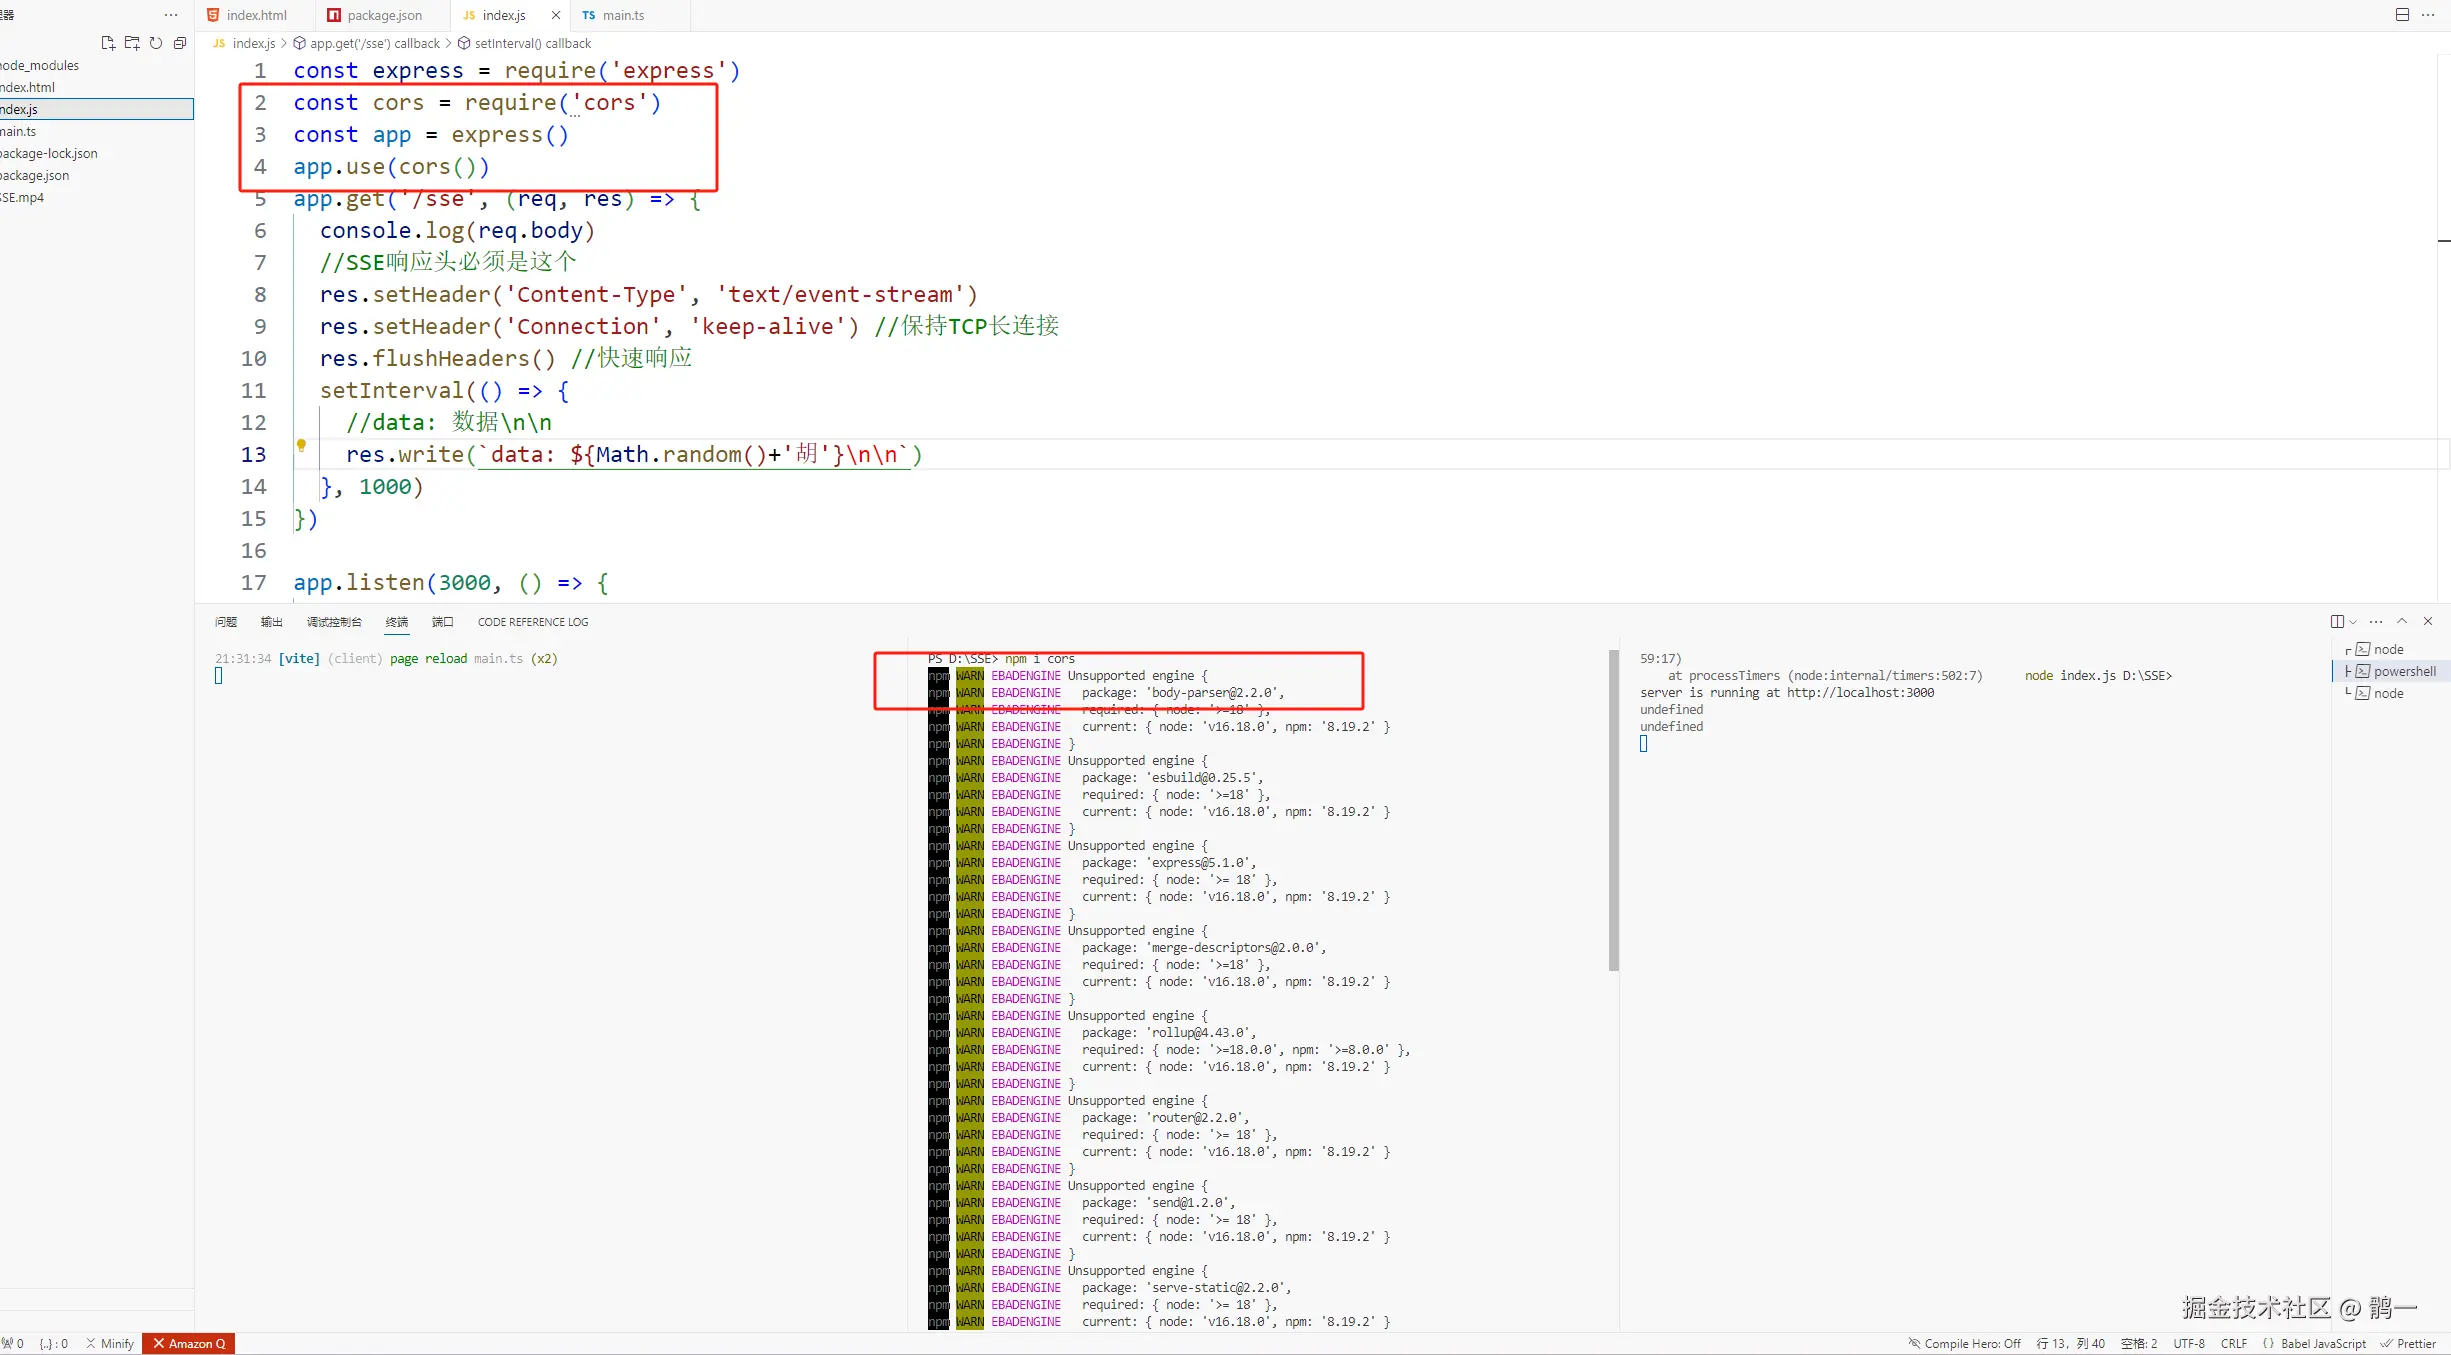Viewport: 2451px width, 1355px height.
Task: Click the terminal vertical scrollbar
Action: pos(1613,810)
